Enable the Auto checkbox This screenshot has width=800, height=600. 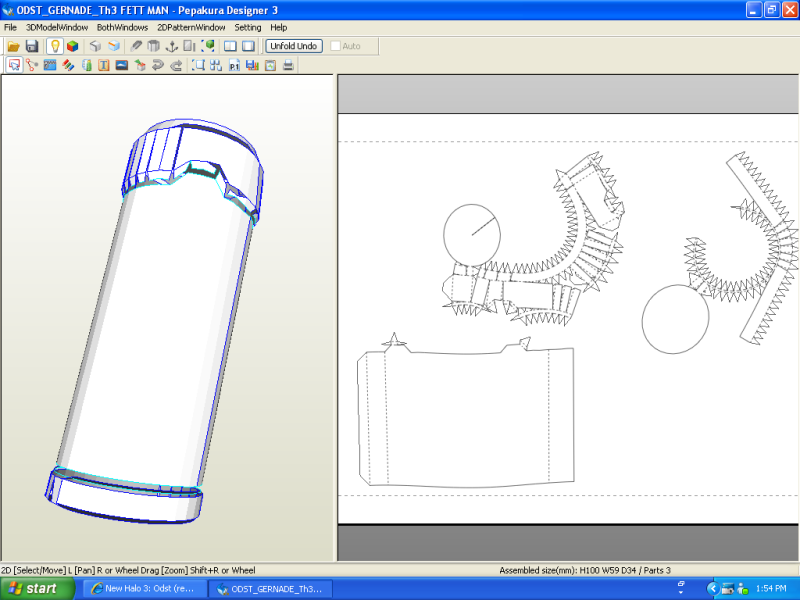tap(336, 46)
